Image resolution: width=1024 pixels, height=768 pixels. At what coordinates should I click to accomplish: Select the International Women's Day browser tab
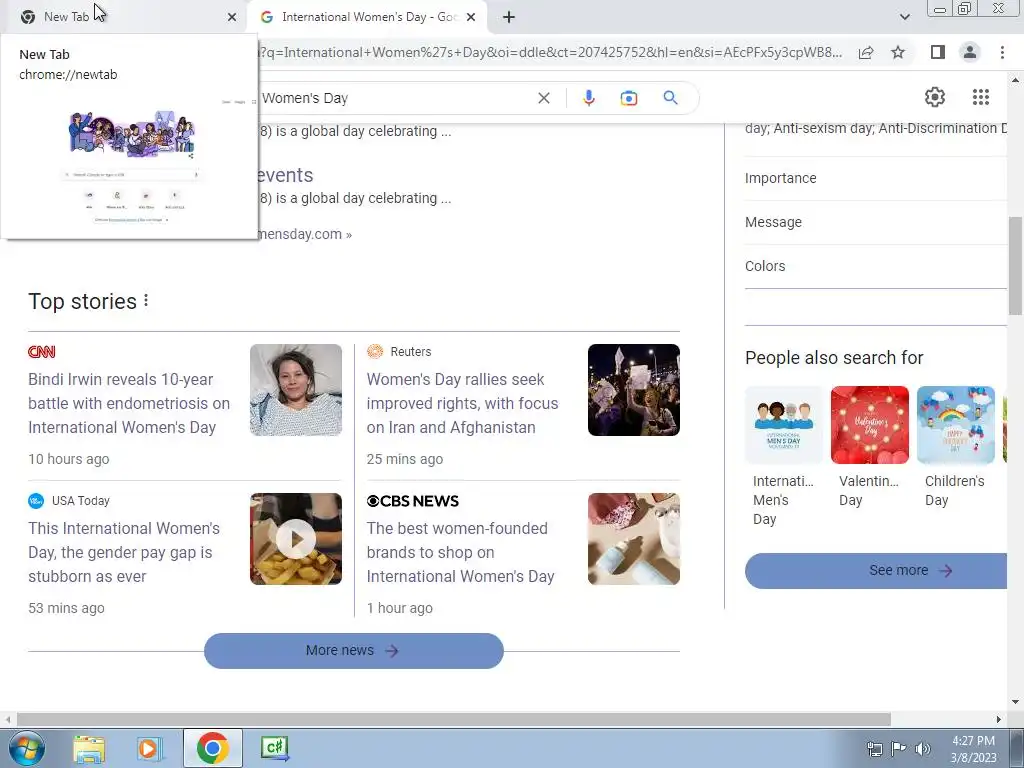coord(359,17)
